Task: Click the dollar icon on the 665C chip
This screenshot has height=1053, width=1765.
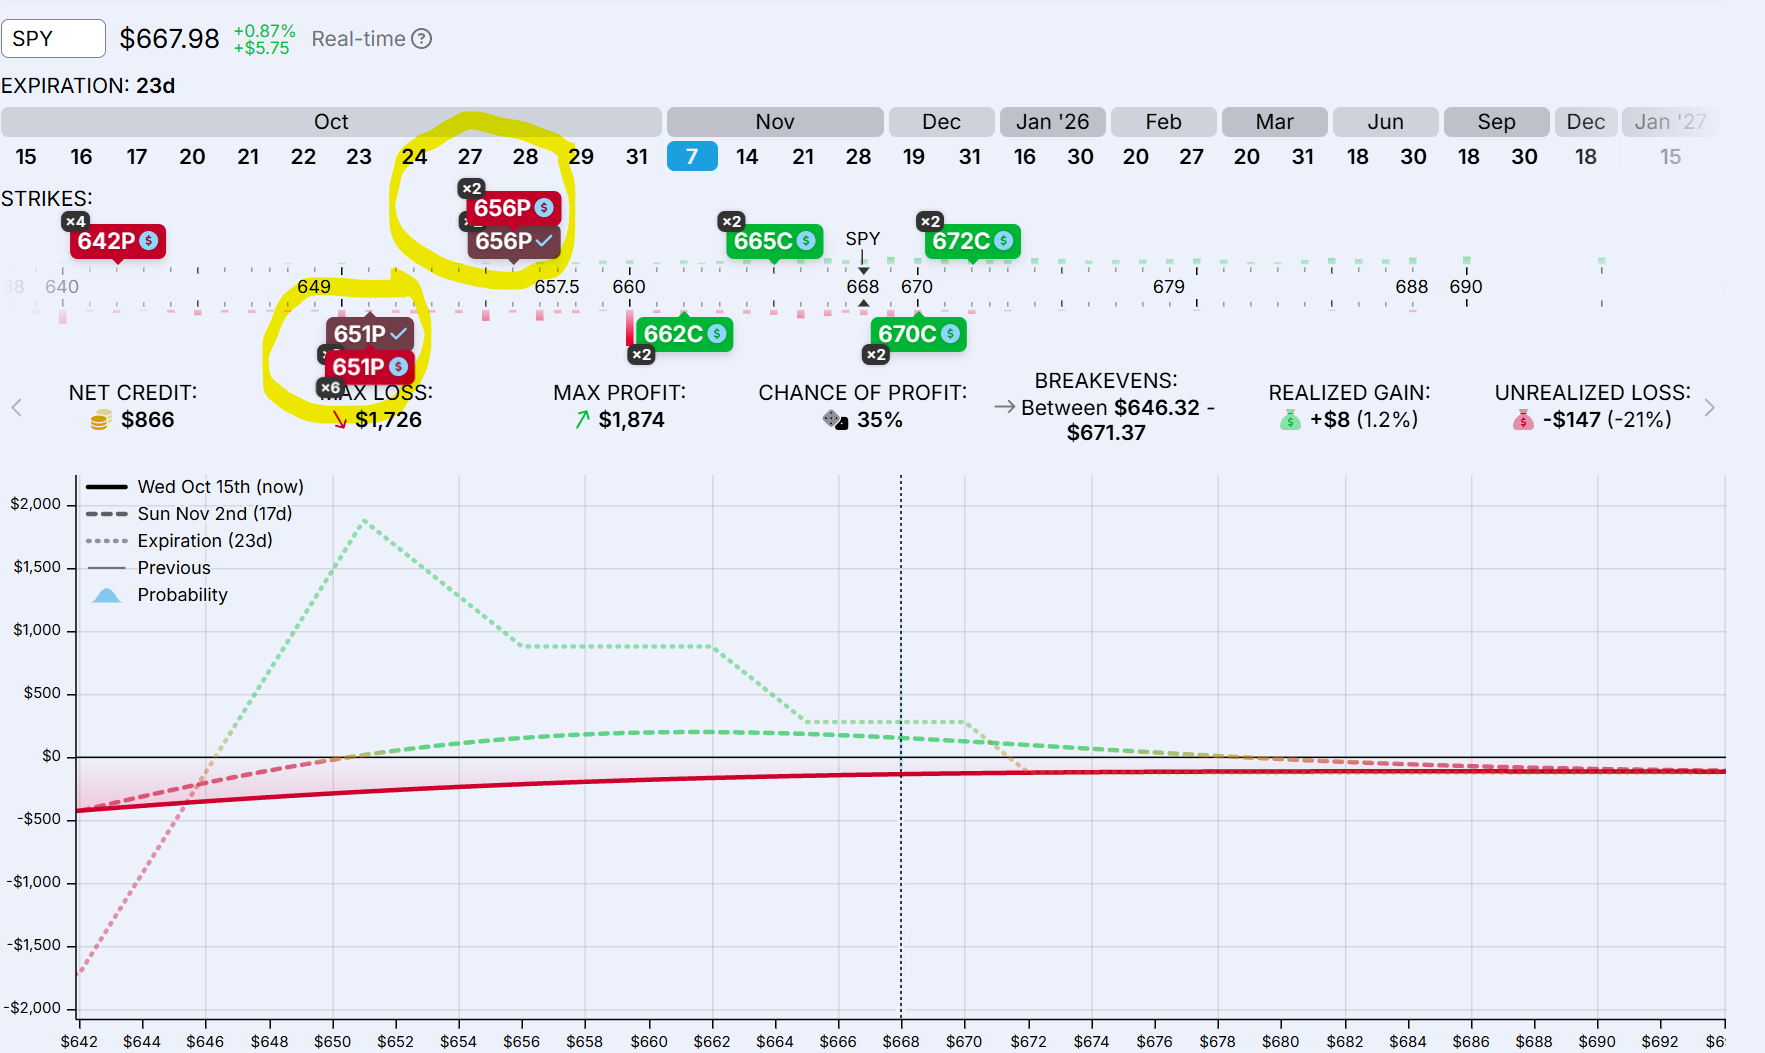Action: coord(806,241)
